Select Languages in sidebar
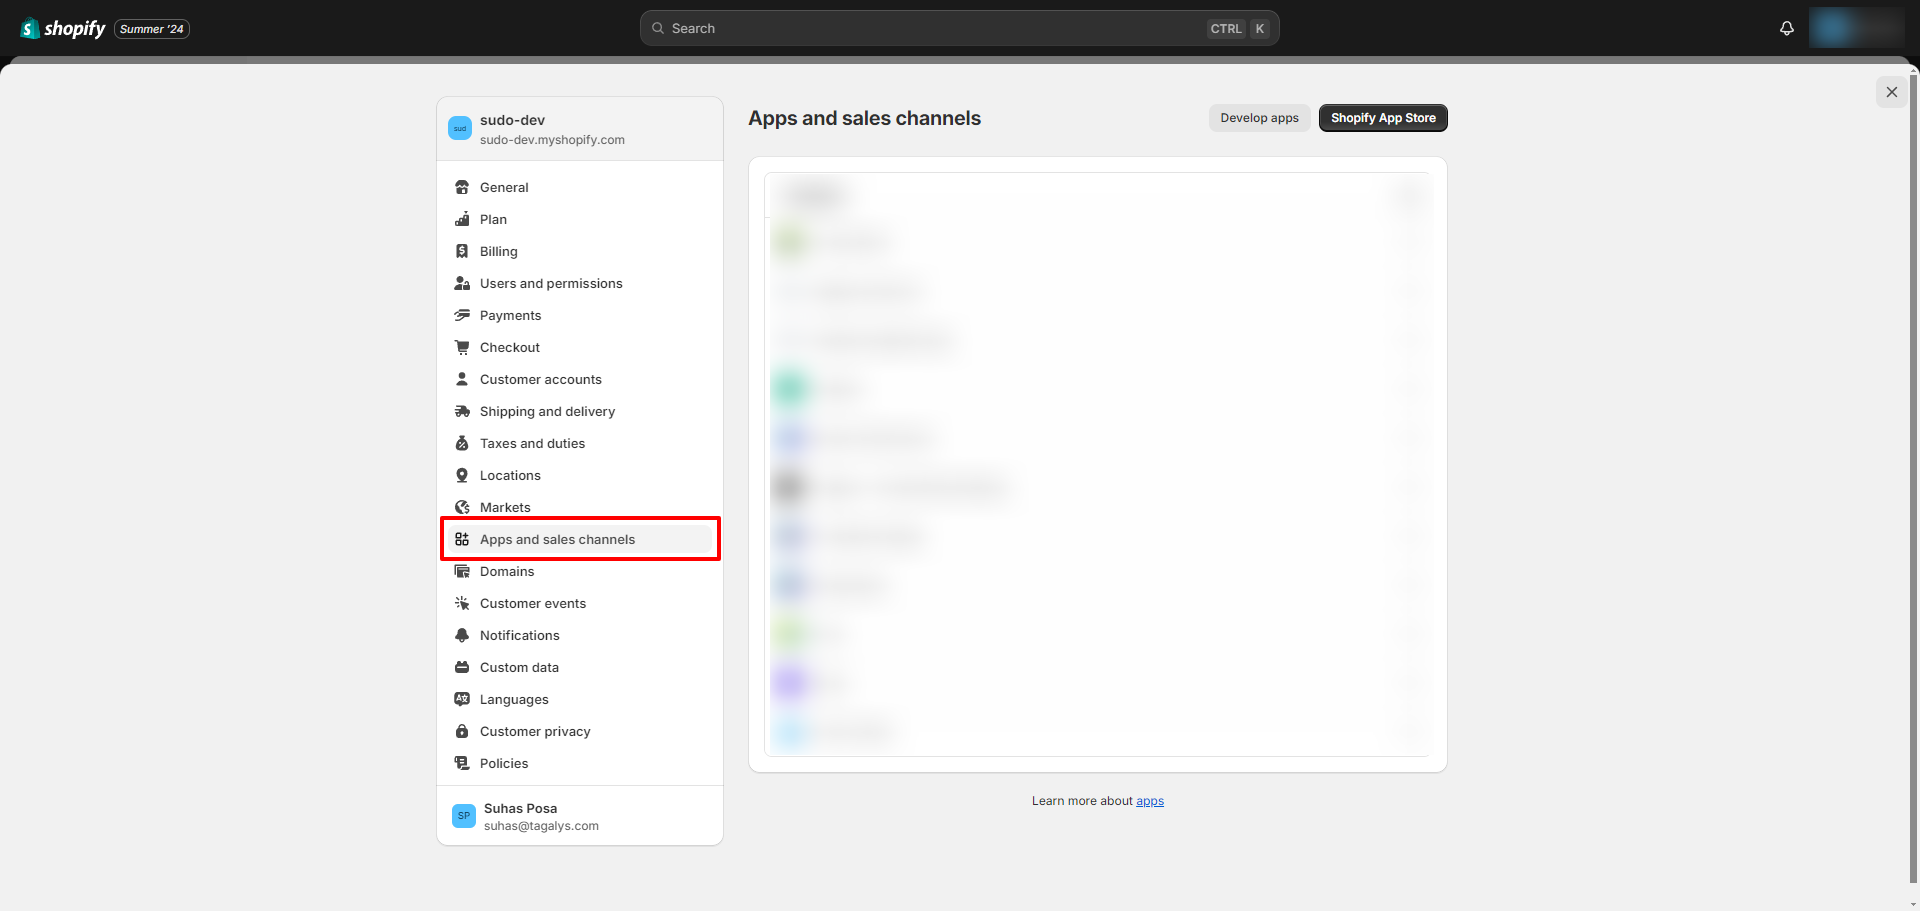Image resolution: width=1920 pixels, height=911 pixels. [580, 699]
